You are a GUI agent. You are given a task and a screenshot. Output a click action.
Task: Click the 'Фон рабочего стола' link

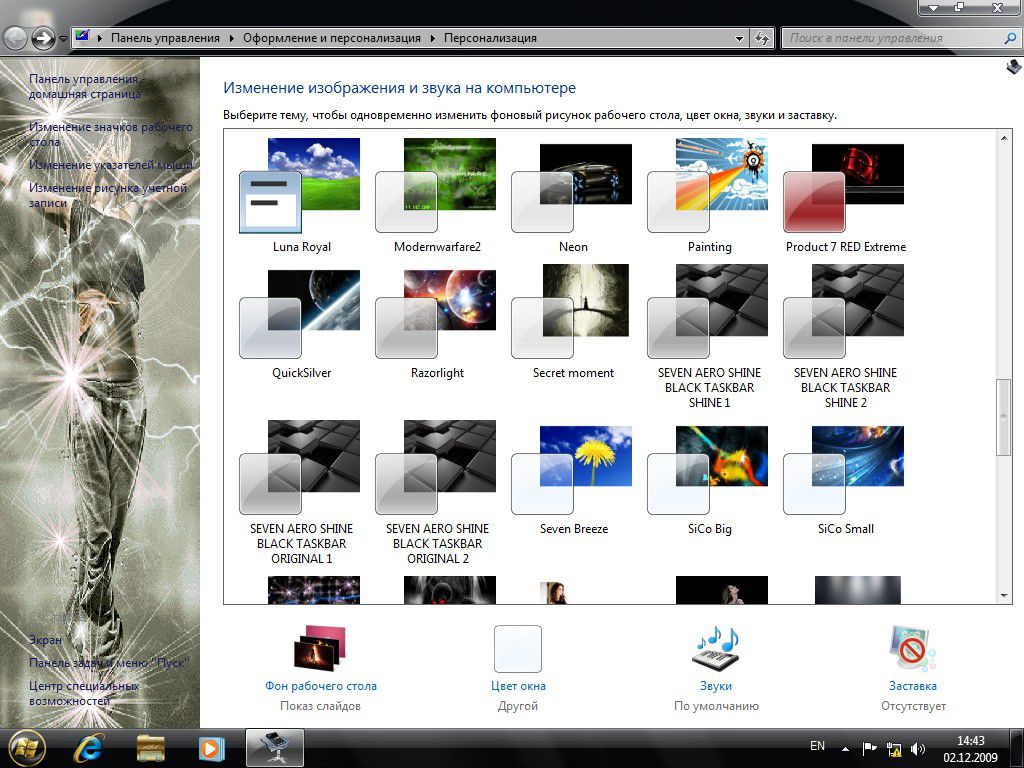(x=321, y=686)
